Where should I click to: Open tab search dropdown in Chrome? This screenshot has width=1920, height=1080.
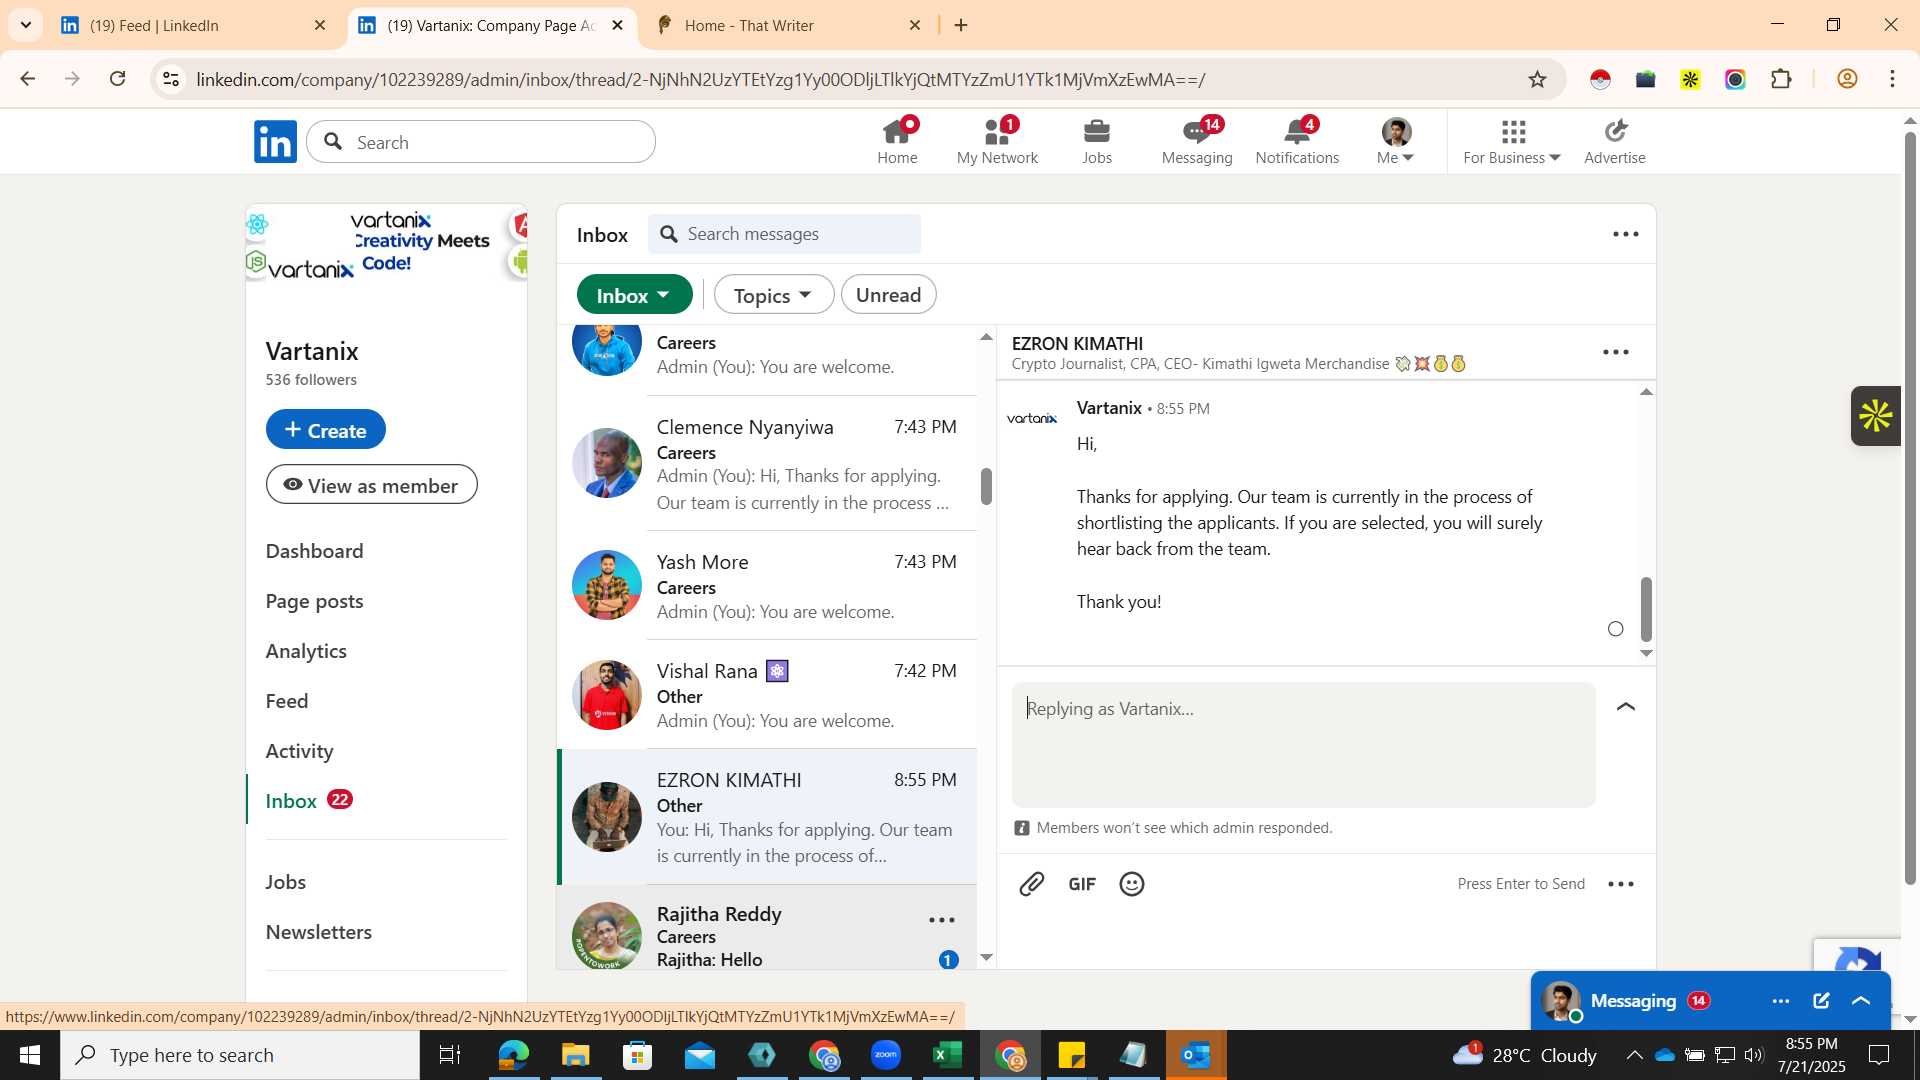point(25,25)
